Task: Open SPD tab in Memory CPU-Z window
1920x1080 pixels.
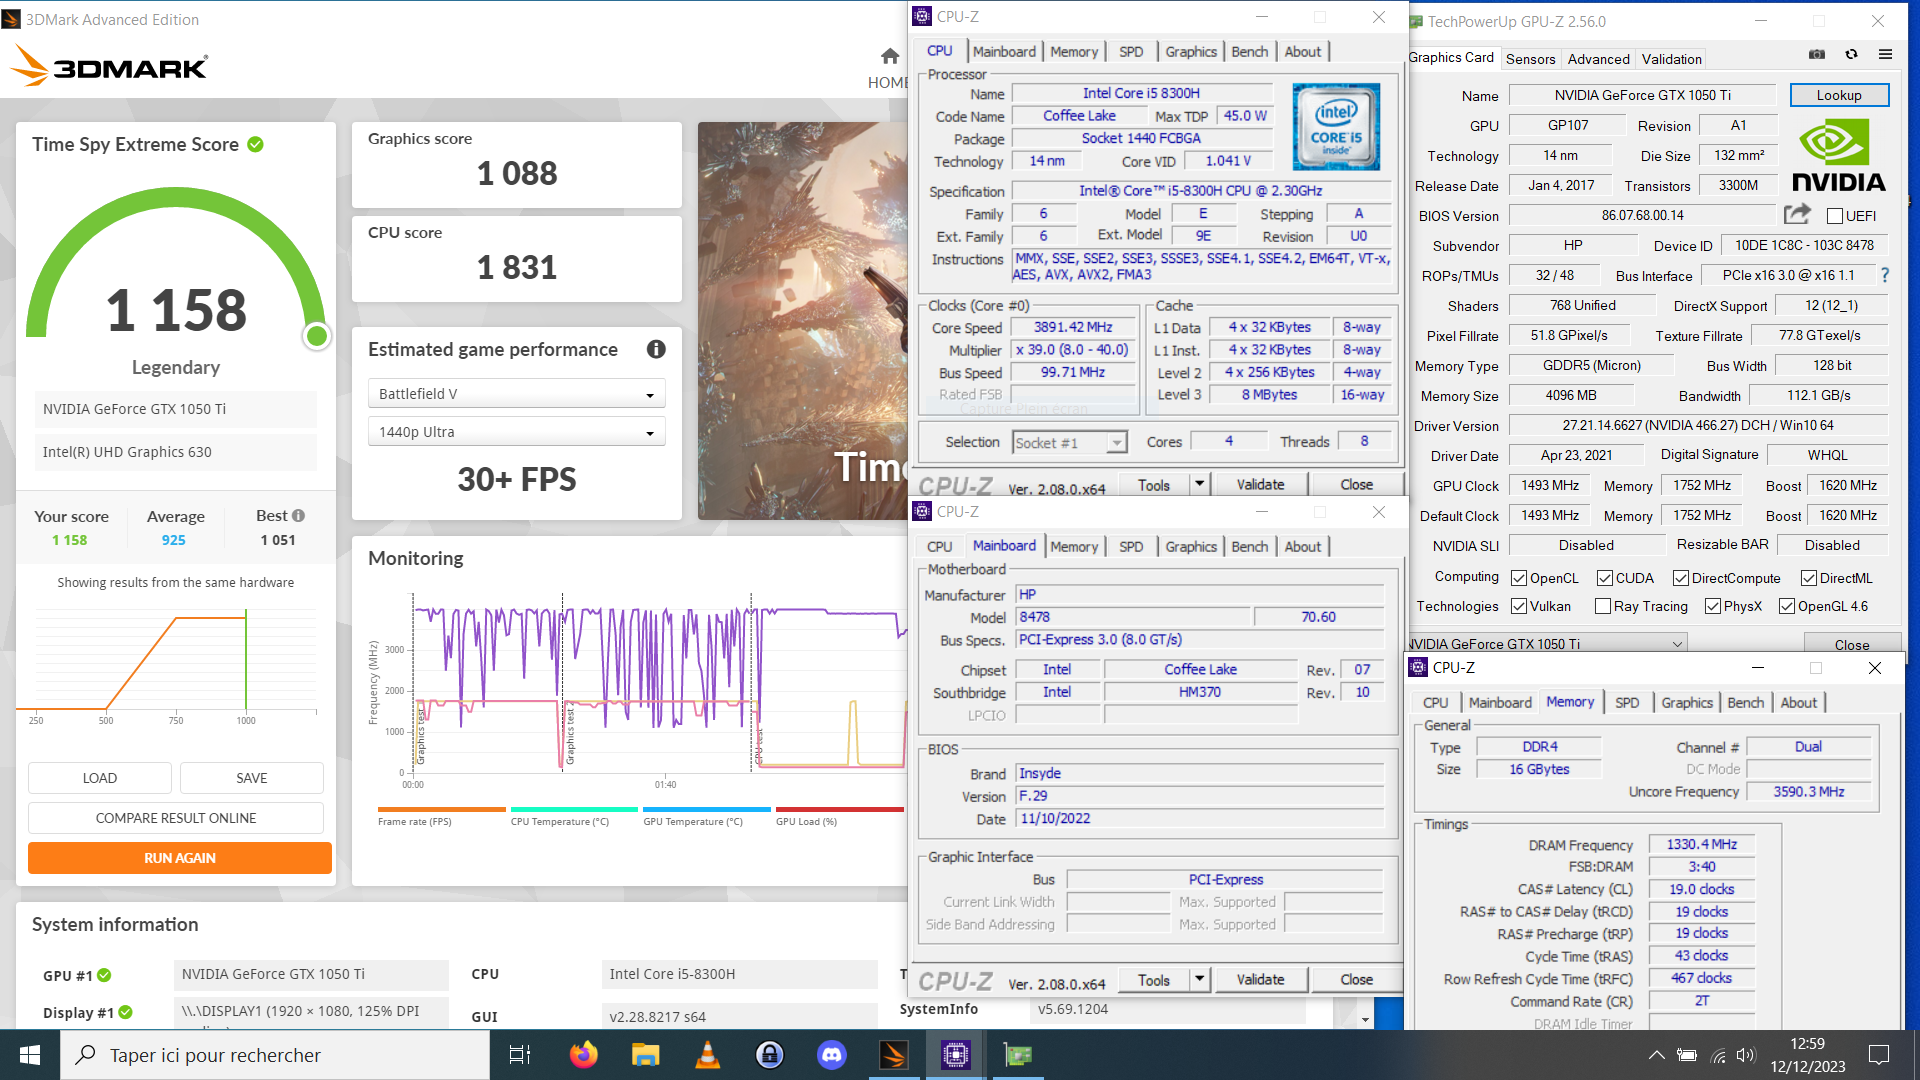Action: pyautogui.click(x=1627, y=703)
